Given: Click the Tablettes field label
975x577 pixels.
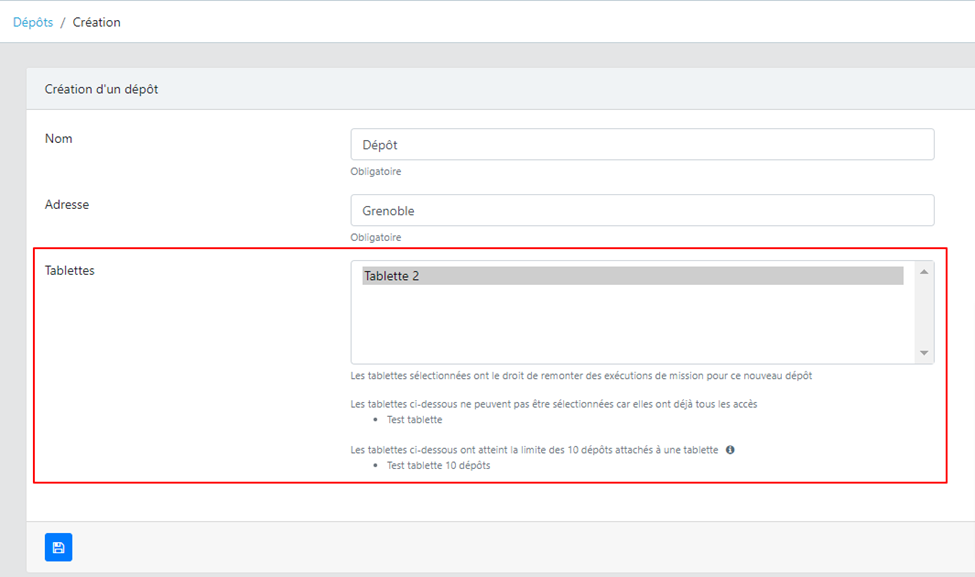Looking at the screenshot, I should (x=70, y=270).
